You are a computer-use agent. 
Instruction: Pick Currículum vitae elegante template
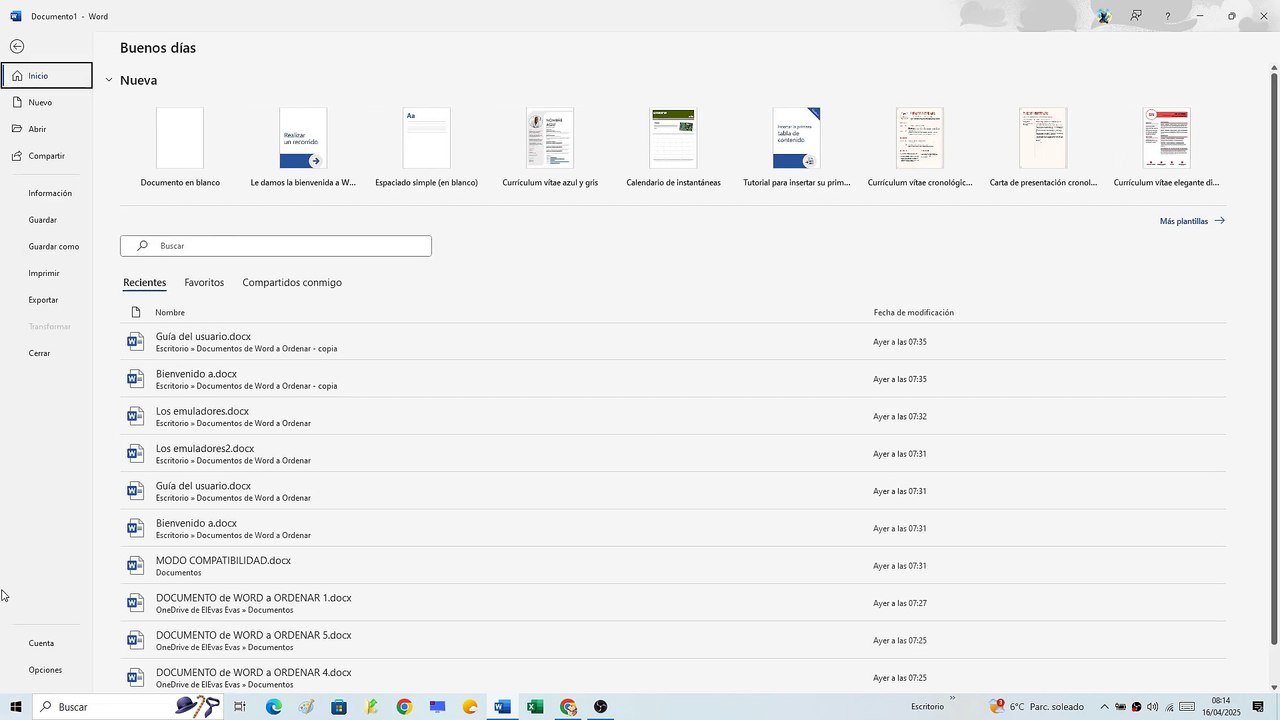tap(1166, 147)
